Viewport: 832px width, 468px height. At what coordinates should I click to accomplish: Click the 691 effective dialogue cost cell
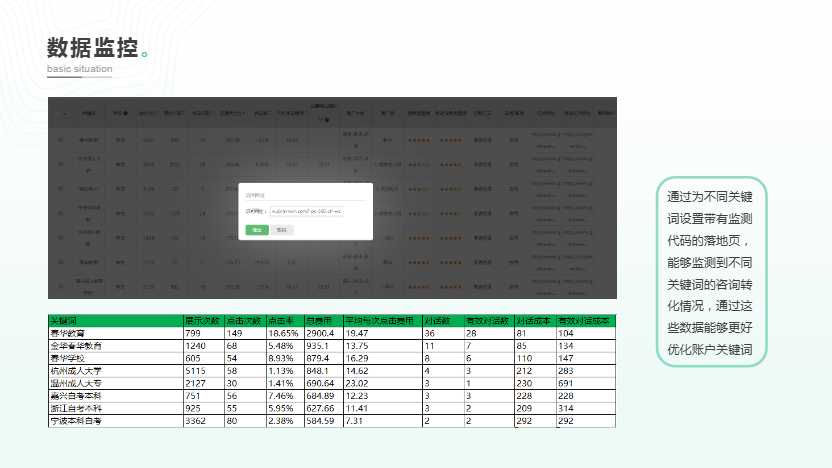coord(586,383)
